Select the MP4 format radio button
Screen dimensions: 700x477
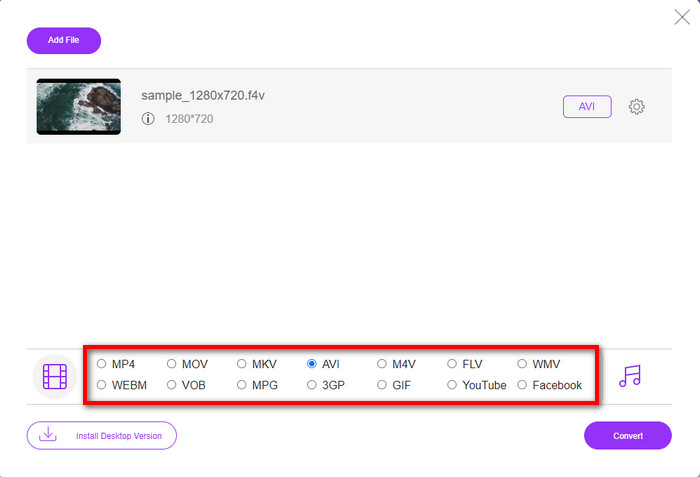coord(101,364)
